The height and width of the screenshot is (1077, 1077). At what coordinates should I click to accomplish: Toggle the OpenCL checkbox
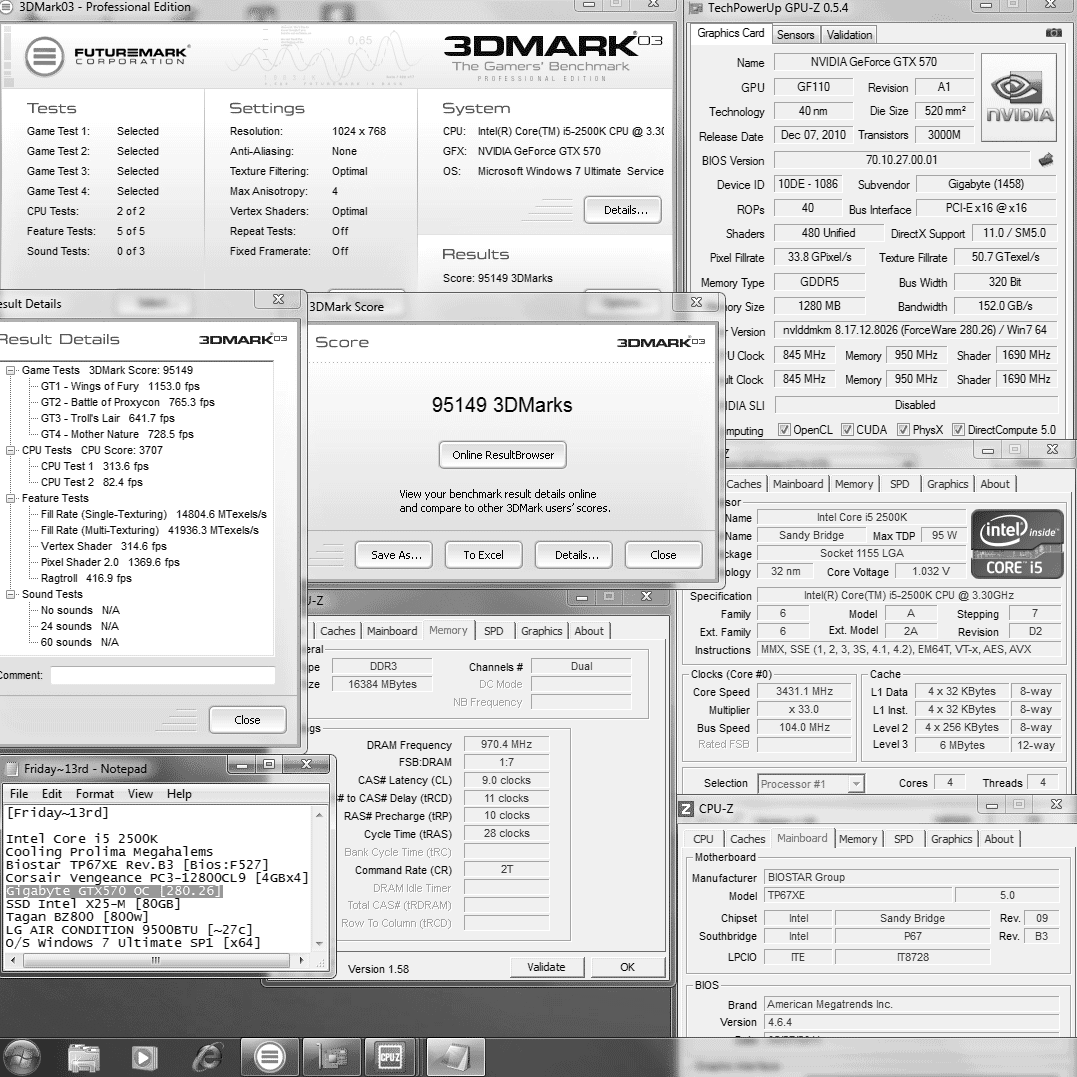(x=784, y=429)
